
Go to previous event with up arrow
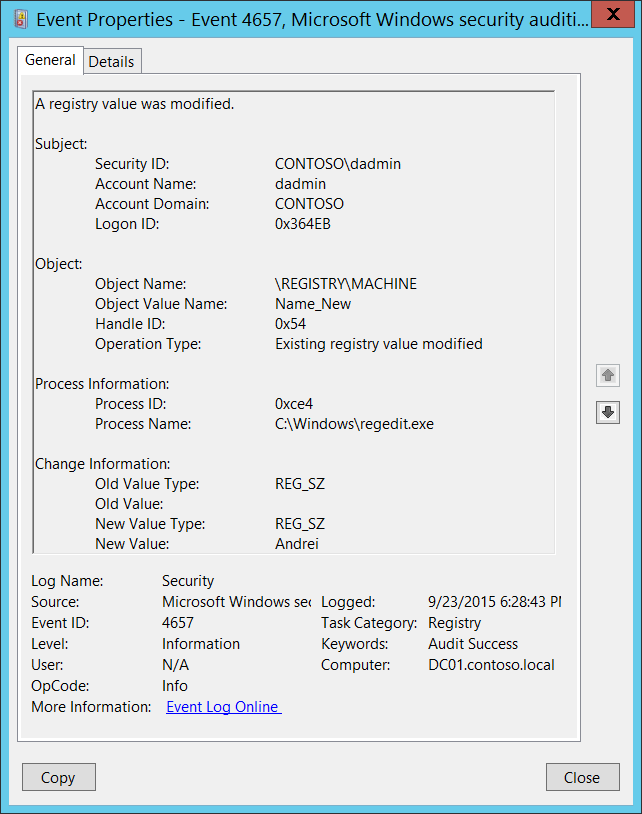[607, 376]
